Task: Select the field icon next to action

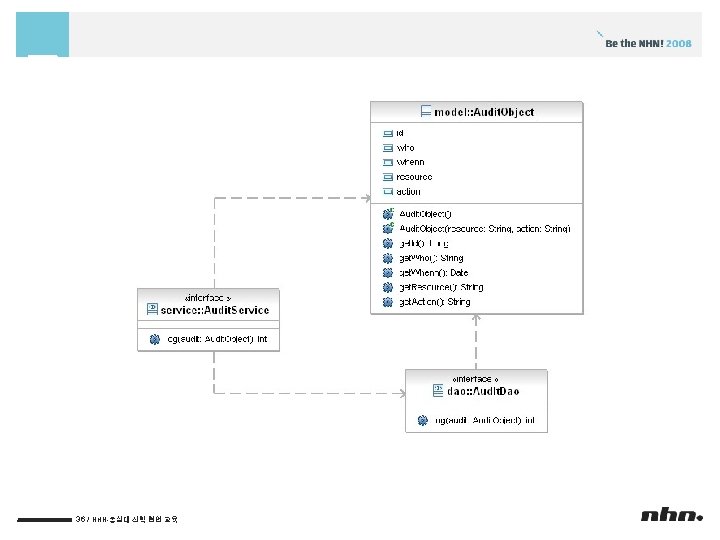Action: point(388,191)
